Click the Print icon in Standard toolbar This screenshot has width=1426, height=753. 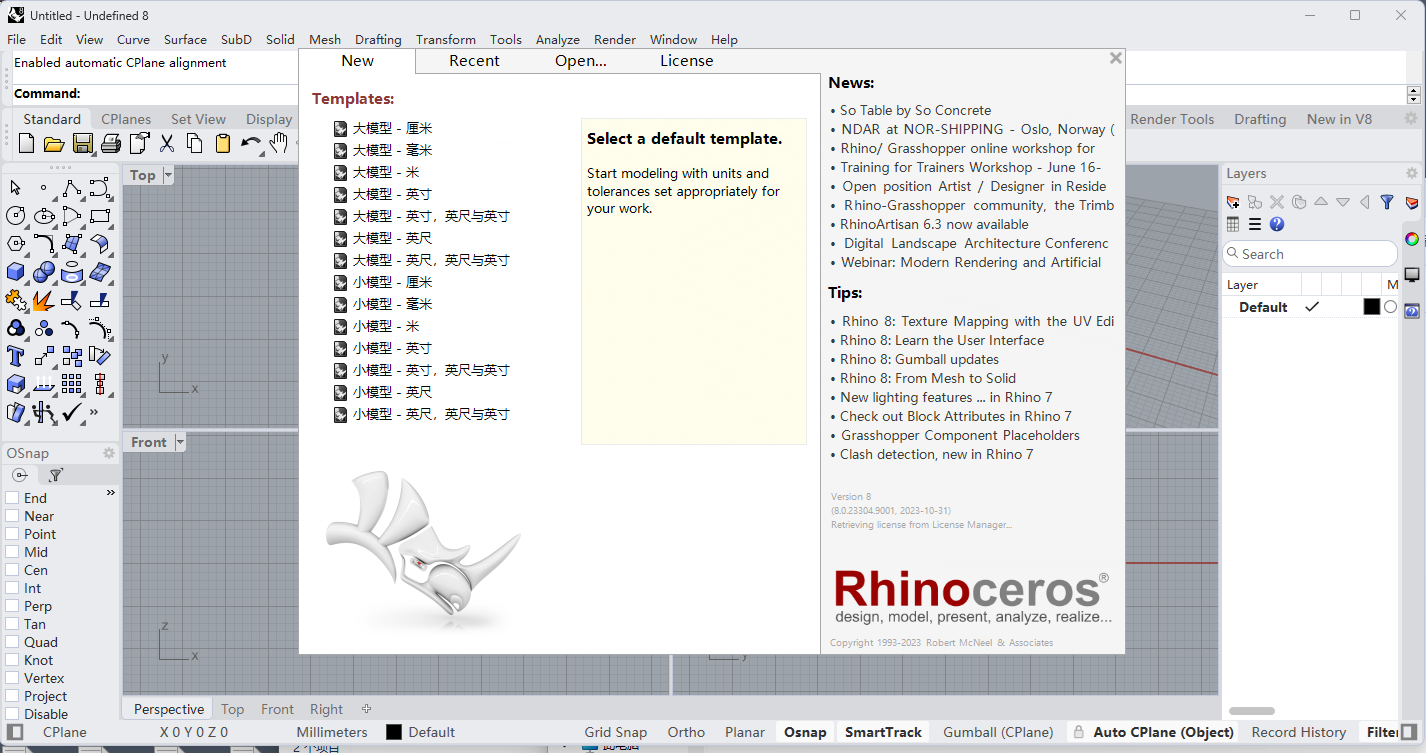pos(111,144)
